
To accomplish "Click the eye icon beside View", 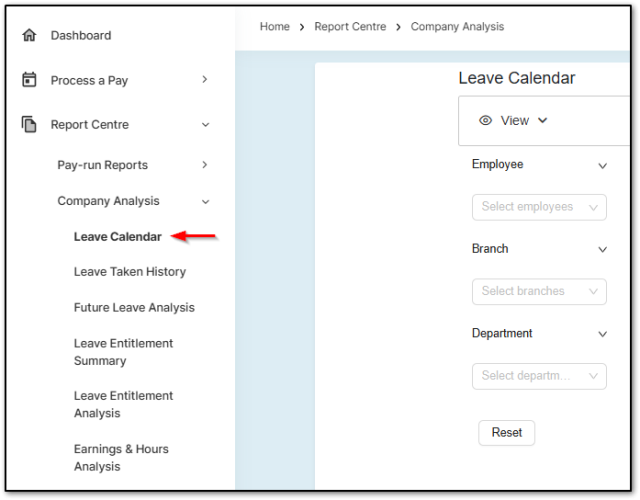I will point(486,120).
